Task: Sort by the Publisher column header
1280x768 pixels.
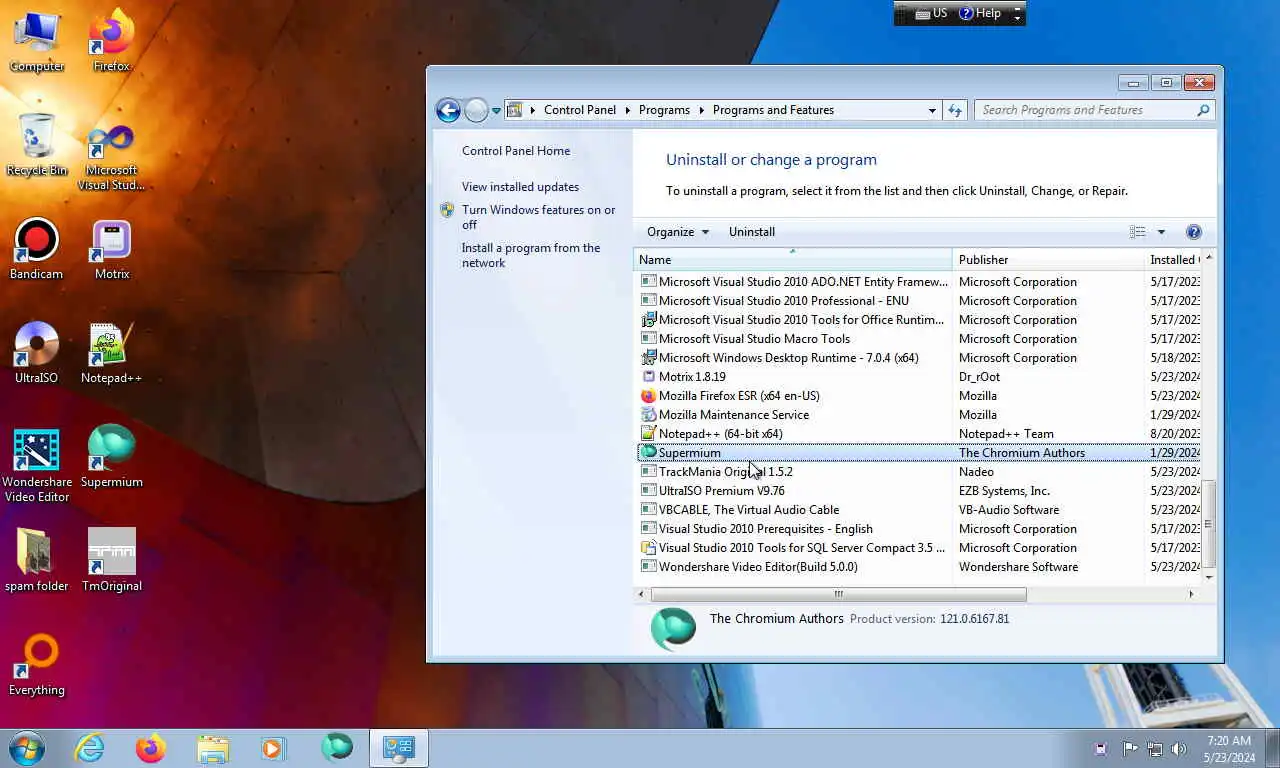Action: coord(1048,260)
